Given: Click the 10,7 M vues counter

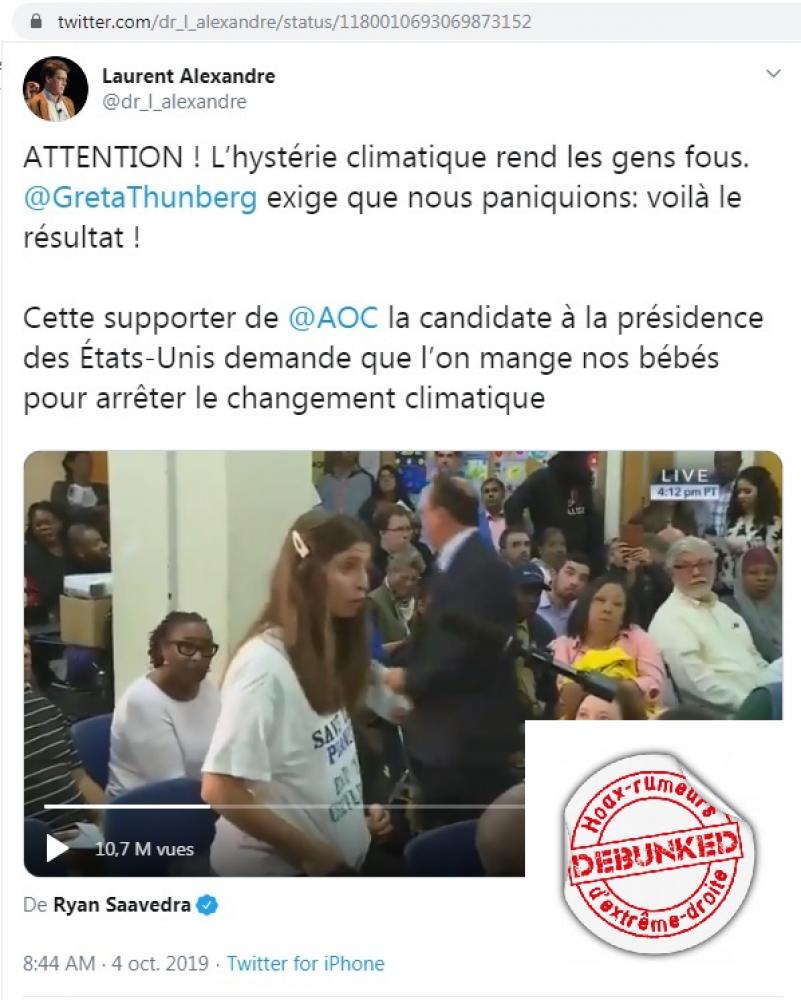Looking at the screenshot, I should [144, 849].
